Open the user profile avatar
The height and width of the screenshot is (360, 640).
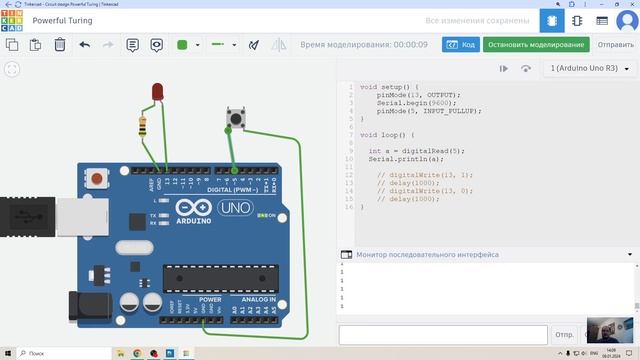click(627, 20)
